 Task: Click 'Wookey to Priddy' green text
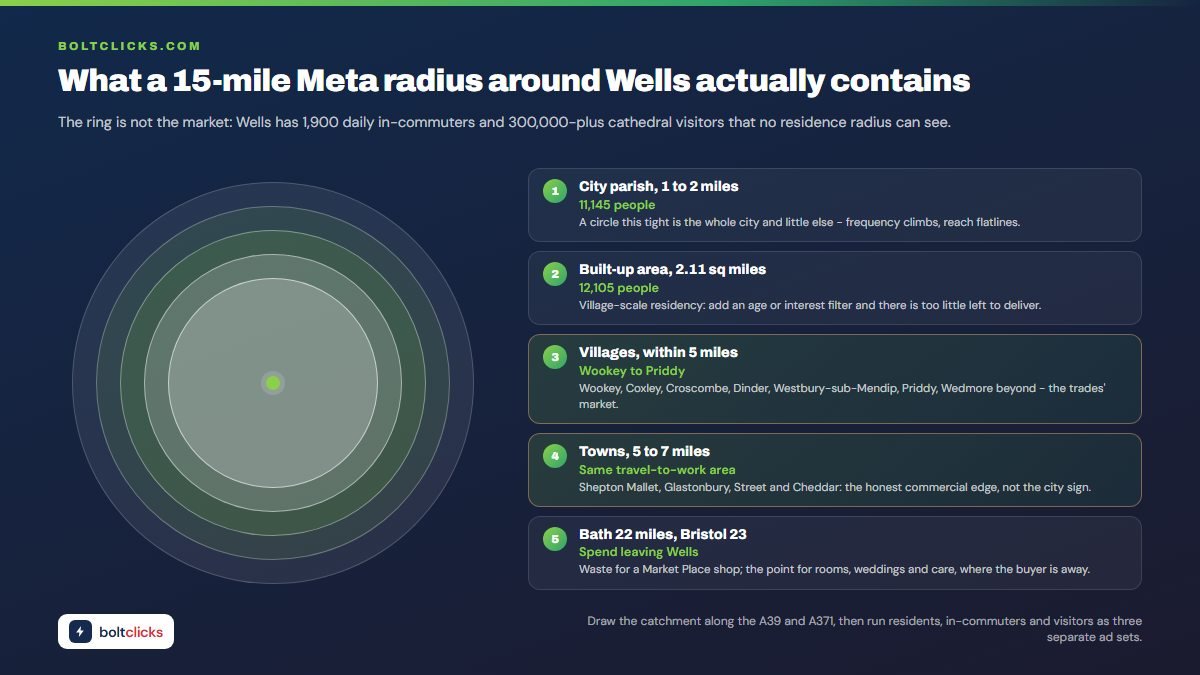click(632, 371)
